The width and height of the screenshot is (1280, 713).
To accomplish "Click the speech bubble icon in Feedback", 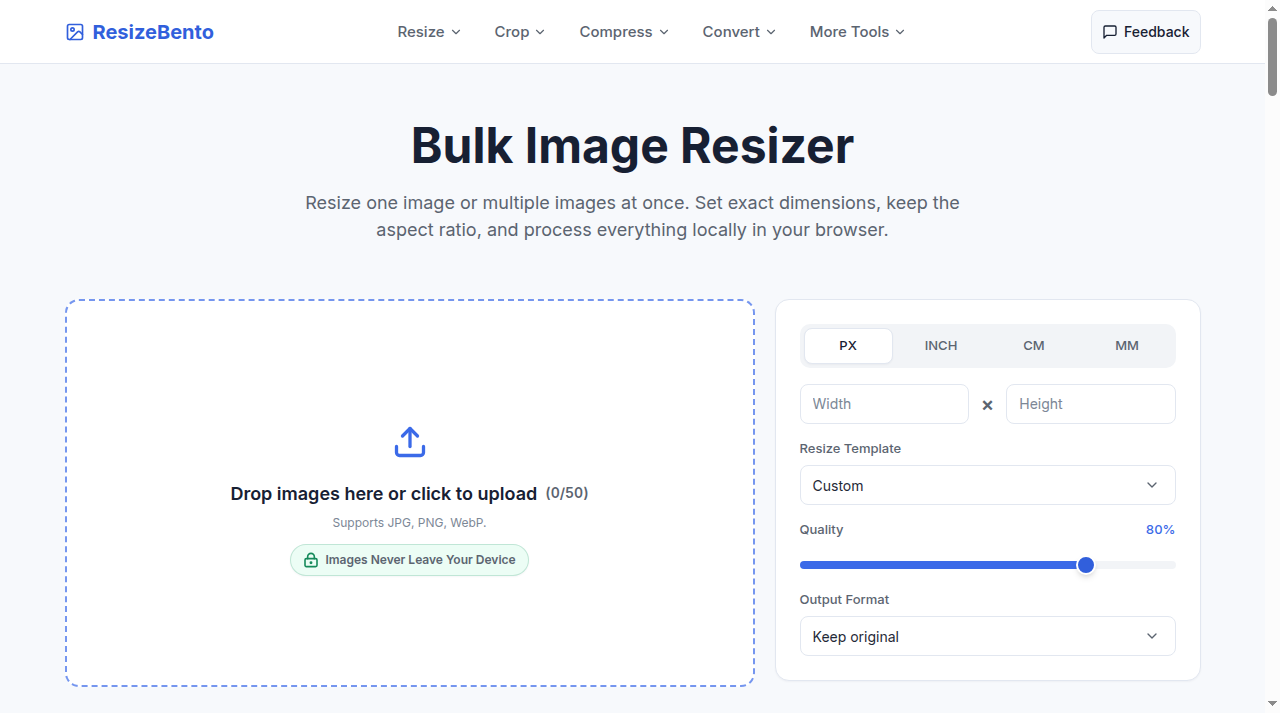I will click(1110, 32).
